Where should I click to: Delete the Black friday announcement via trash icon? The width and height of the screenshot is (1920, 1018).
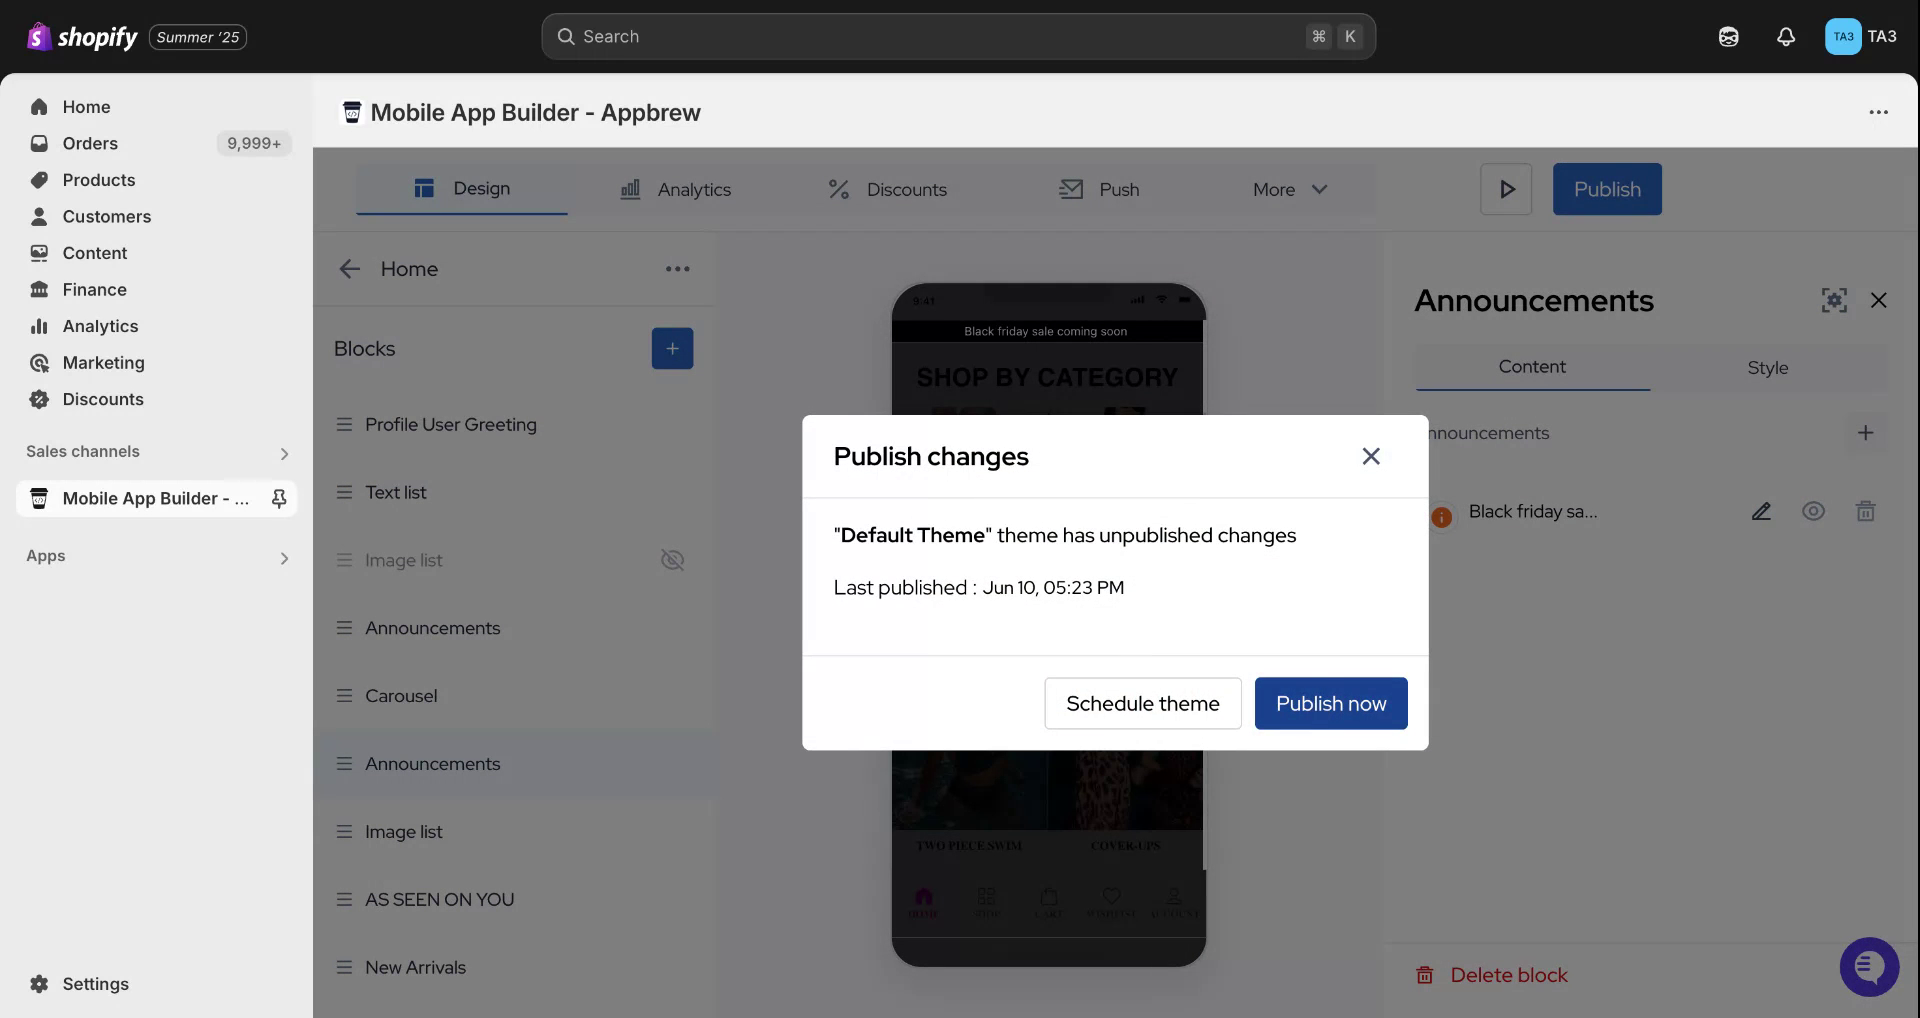(1865, 512)
